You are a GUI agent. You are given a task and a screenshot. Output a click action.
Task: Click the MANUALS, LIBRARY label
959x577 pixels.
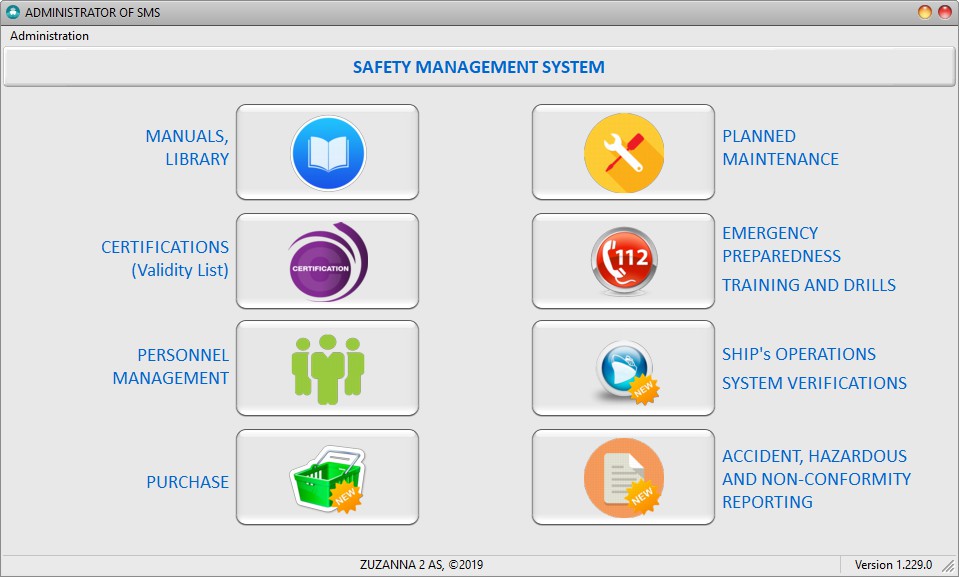(187, 147)
